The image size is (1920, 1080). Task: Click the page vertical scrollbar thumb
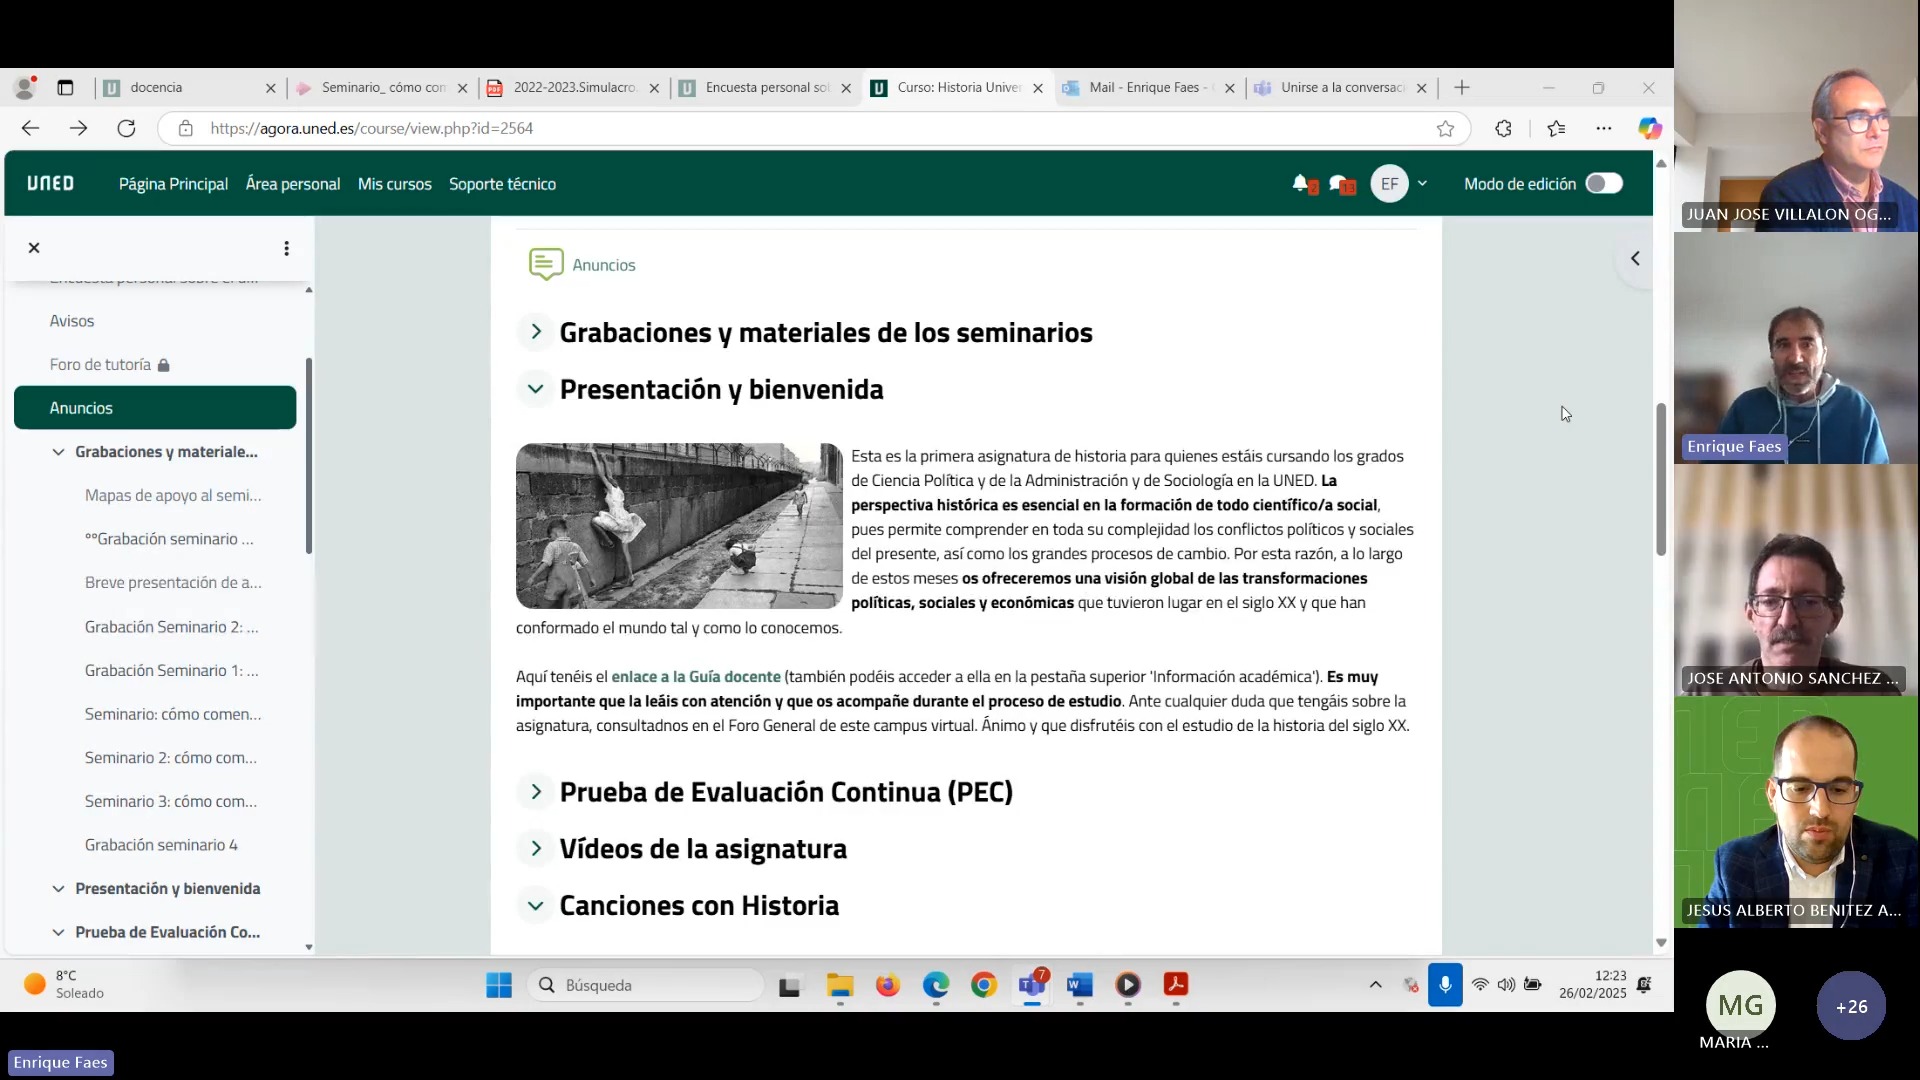click(1661, 479)
